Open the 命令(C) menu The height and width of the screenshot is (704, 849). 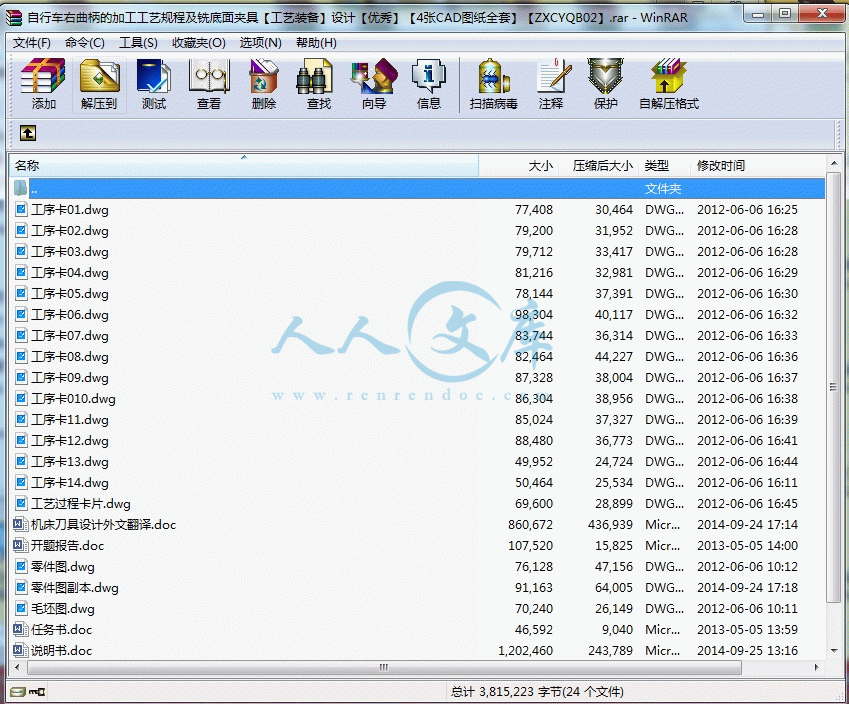pos(84,43)
